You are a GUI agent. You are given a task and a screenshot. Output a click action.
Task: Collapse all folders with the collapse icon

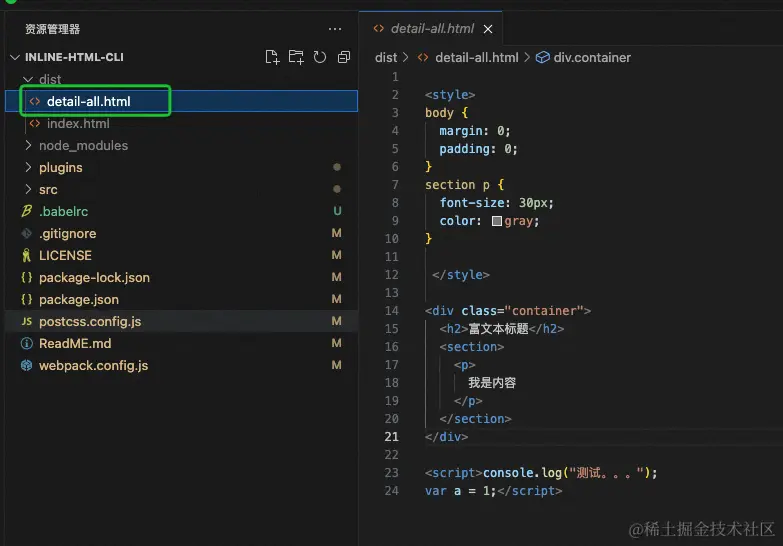(344, 57)
